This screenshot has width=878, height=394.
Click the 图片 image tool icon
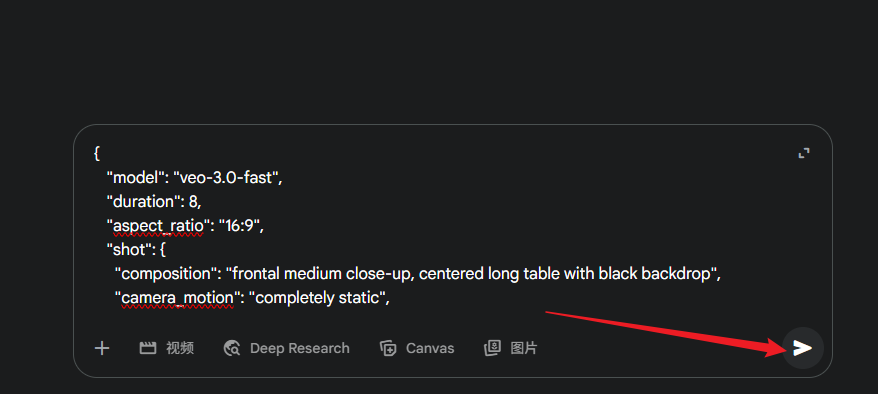tap(493, 348)
